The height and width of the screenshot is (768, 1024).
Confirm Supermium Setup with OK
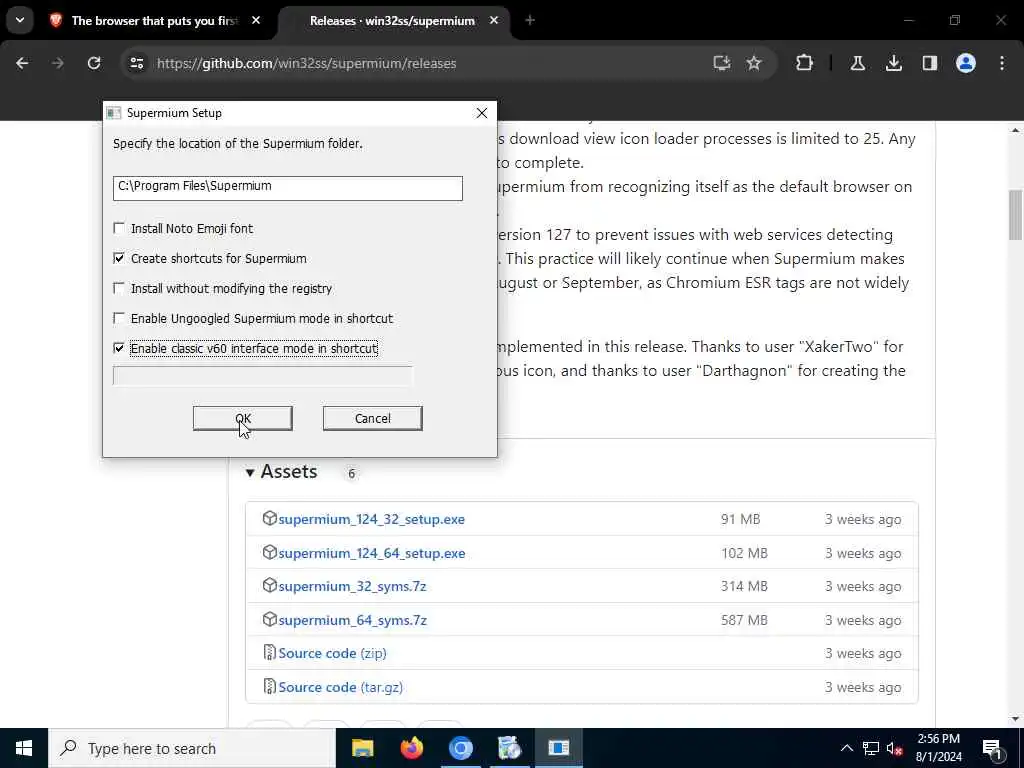[242, 418]
